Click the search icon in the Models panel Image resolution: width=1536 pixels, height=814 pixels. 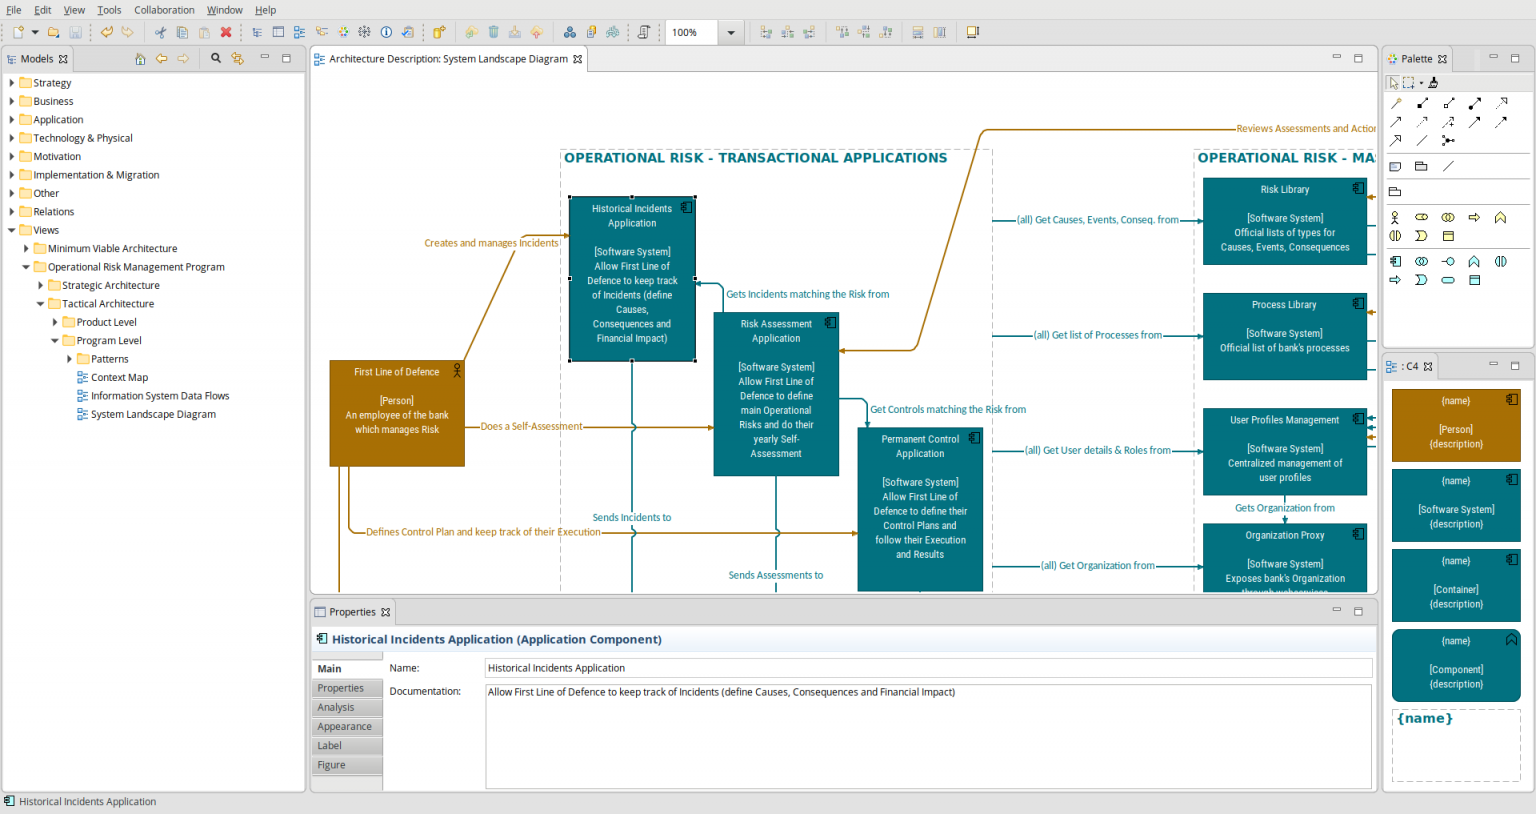pos(214,58)
